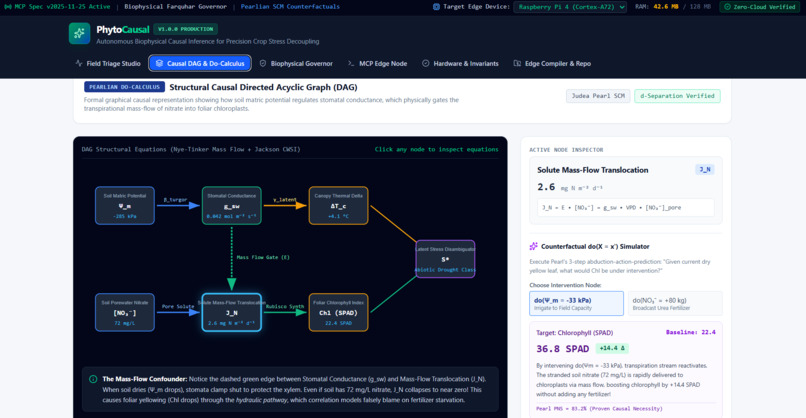The width and height of the screenshot is (806, 418).
Task: Click the Mass-Flow Confounder info icon
Action: [x=93, y=379]
